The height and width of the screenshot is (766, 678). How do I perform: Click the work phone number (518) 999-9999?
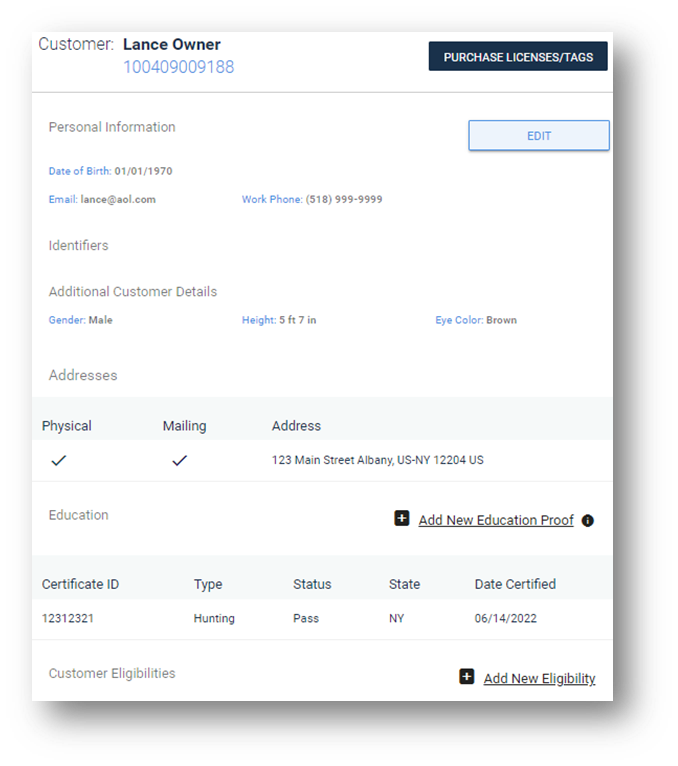[344, 199]
